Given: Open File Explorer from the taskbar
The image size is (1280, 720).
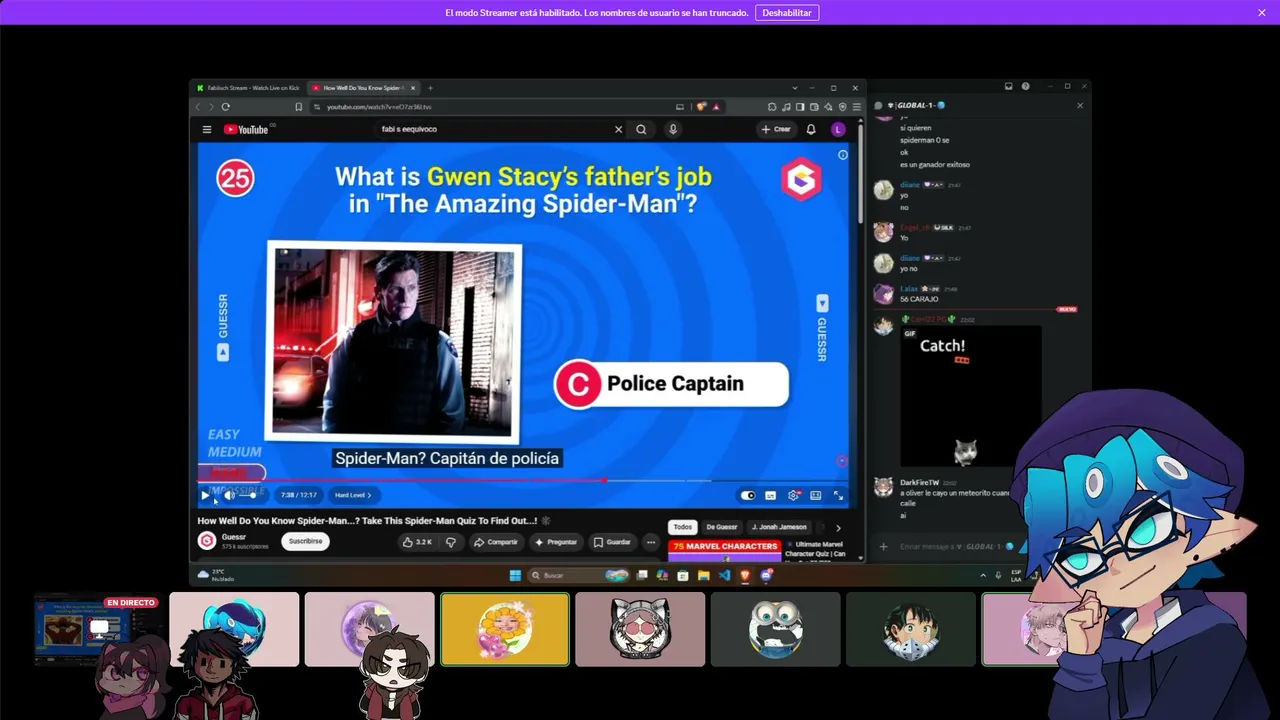Looking at the screenshot, I should click(704, 575).
